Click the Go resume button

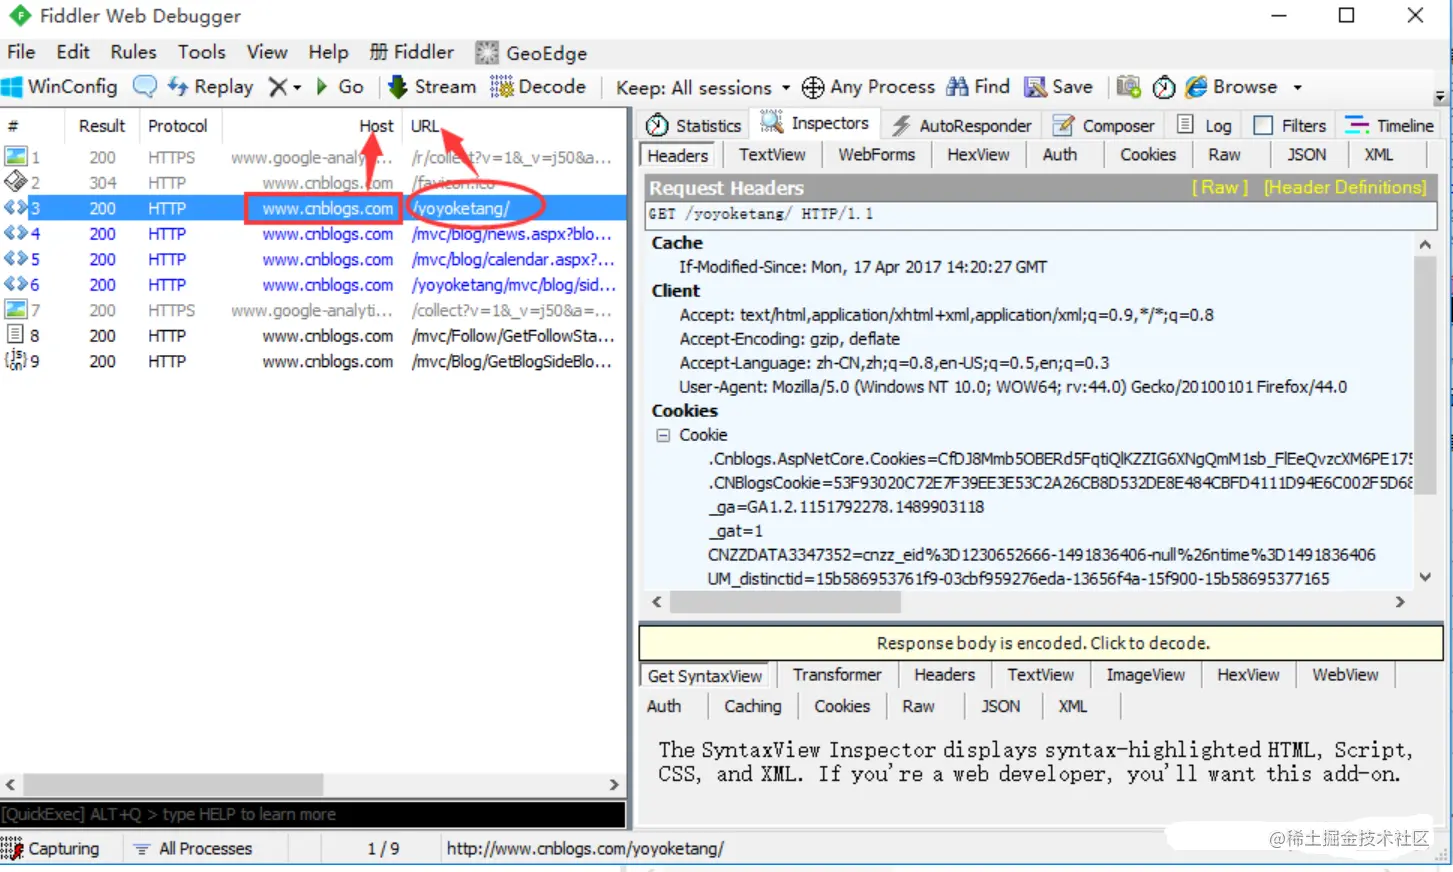[339, 87]
